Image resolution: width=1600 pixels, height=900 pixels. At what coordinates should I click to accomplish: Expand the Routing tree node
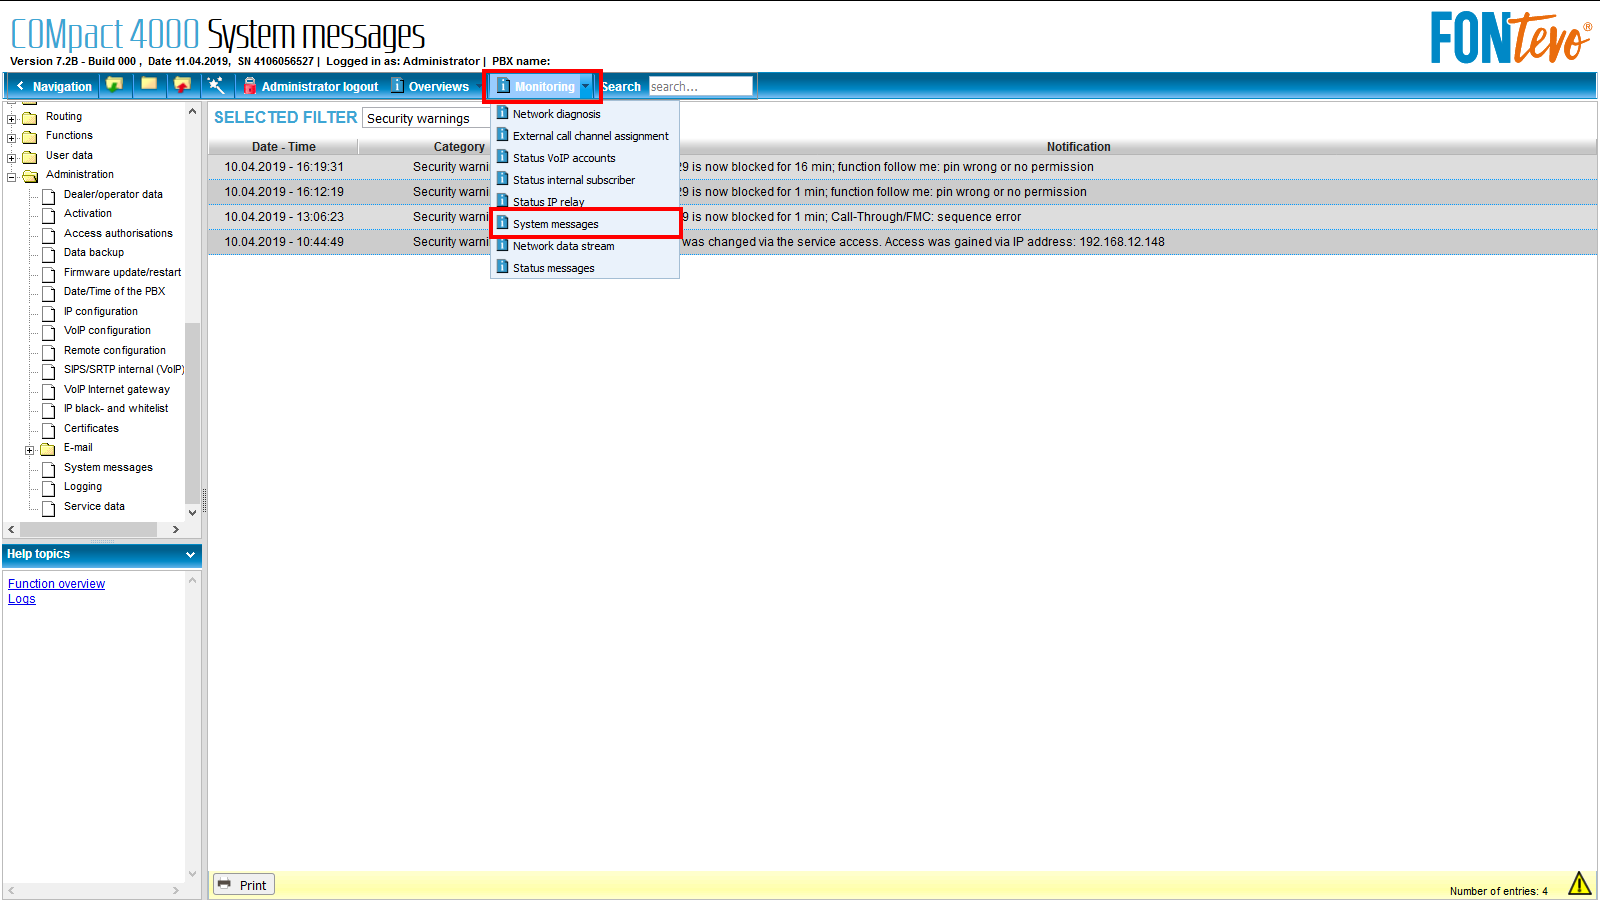[x=12, y=118]
